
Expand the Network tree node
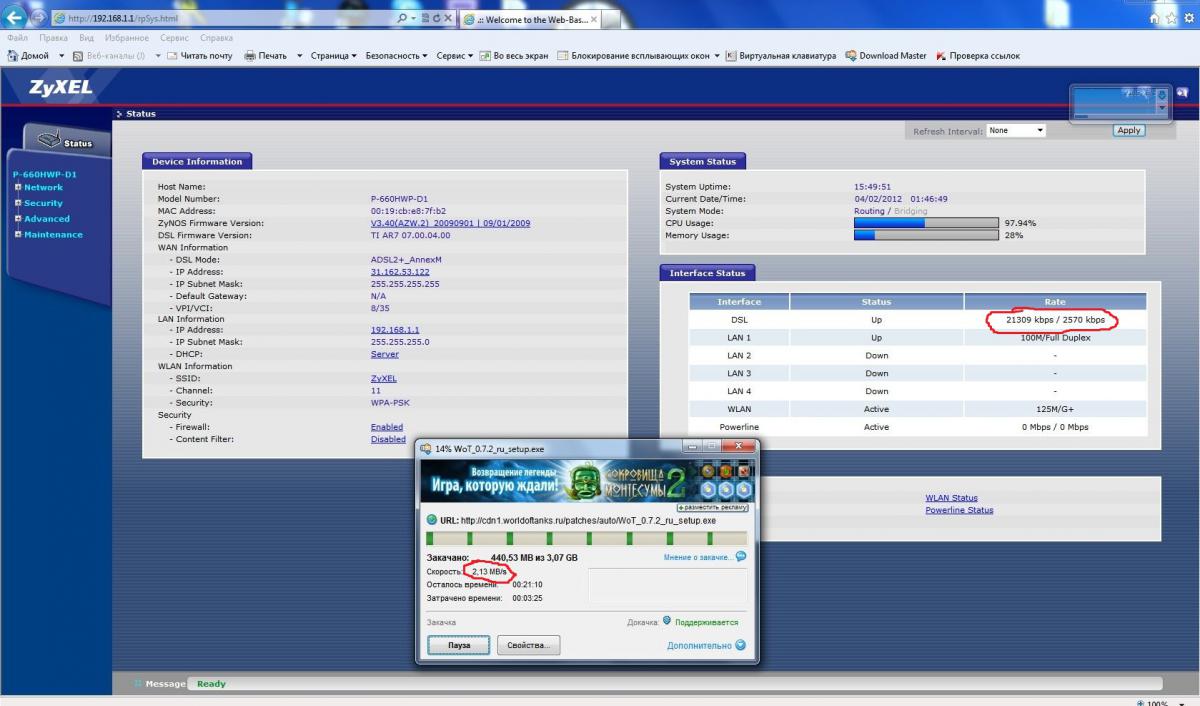(x=17, y=187)
